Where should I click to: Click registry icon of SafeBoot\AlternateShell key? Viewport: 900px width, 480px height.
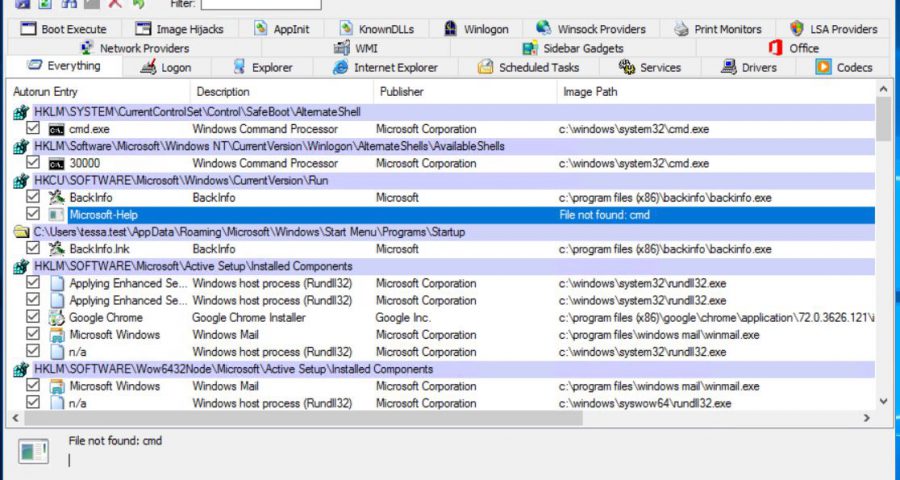[21, 112]
